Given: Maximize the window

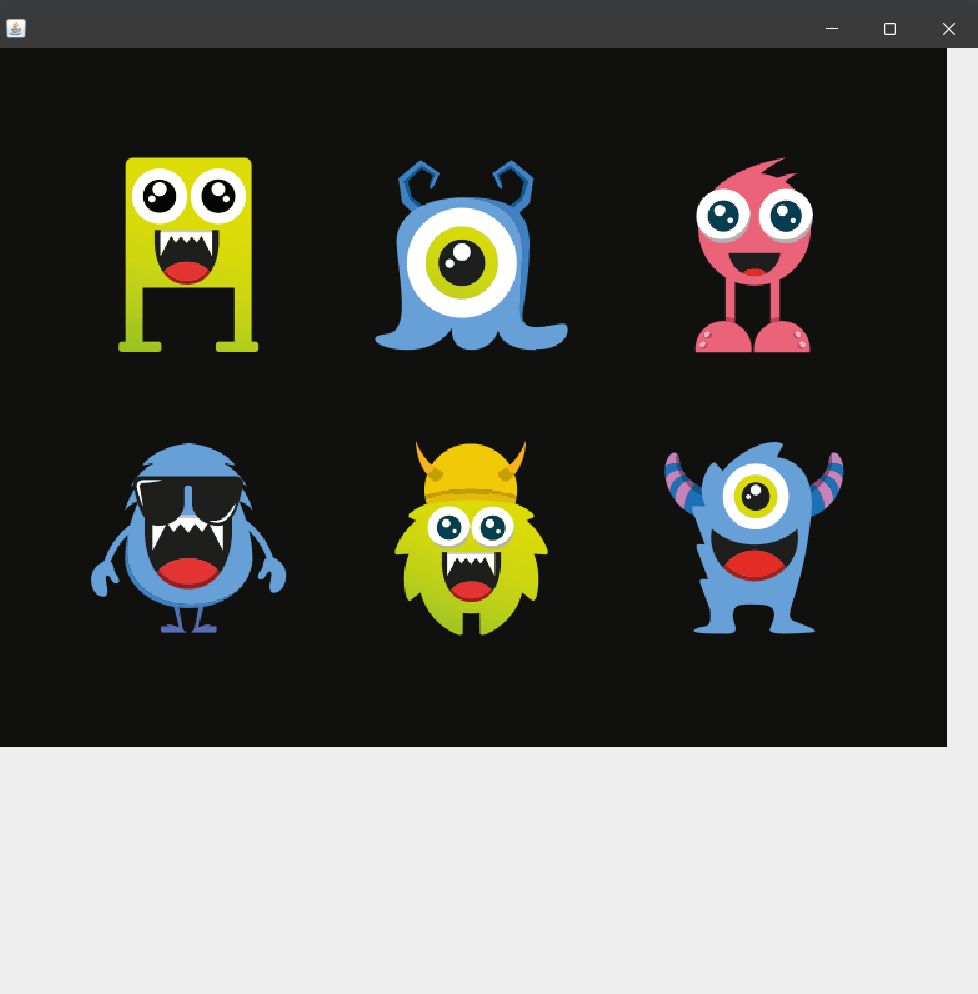Looking at the screenshot, I should pos(890,29).
